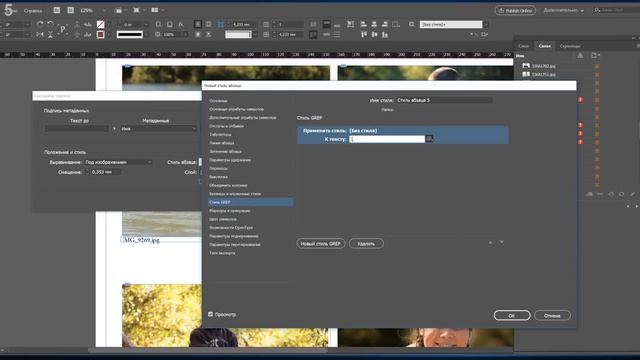
Task: Click the fill color swatch with red slash
Action: 100,24
